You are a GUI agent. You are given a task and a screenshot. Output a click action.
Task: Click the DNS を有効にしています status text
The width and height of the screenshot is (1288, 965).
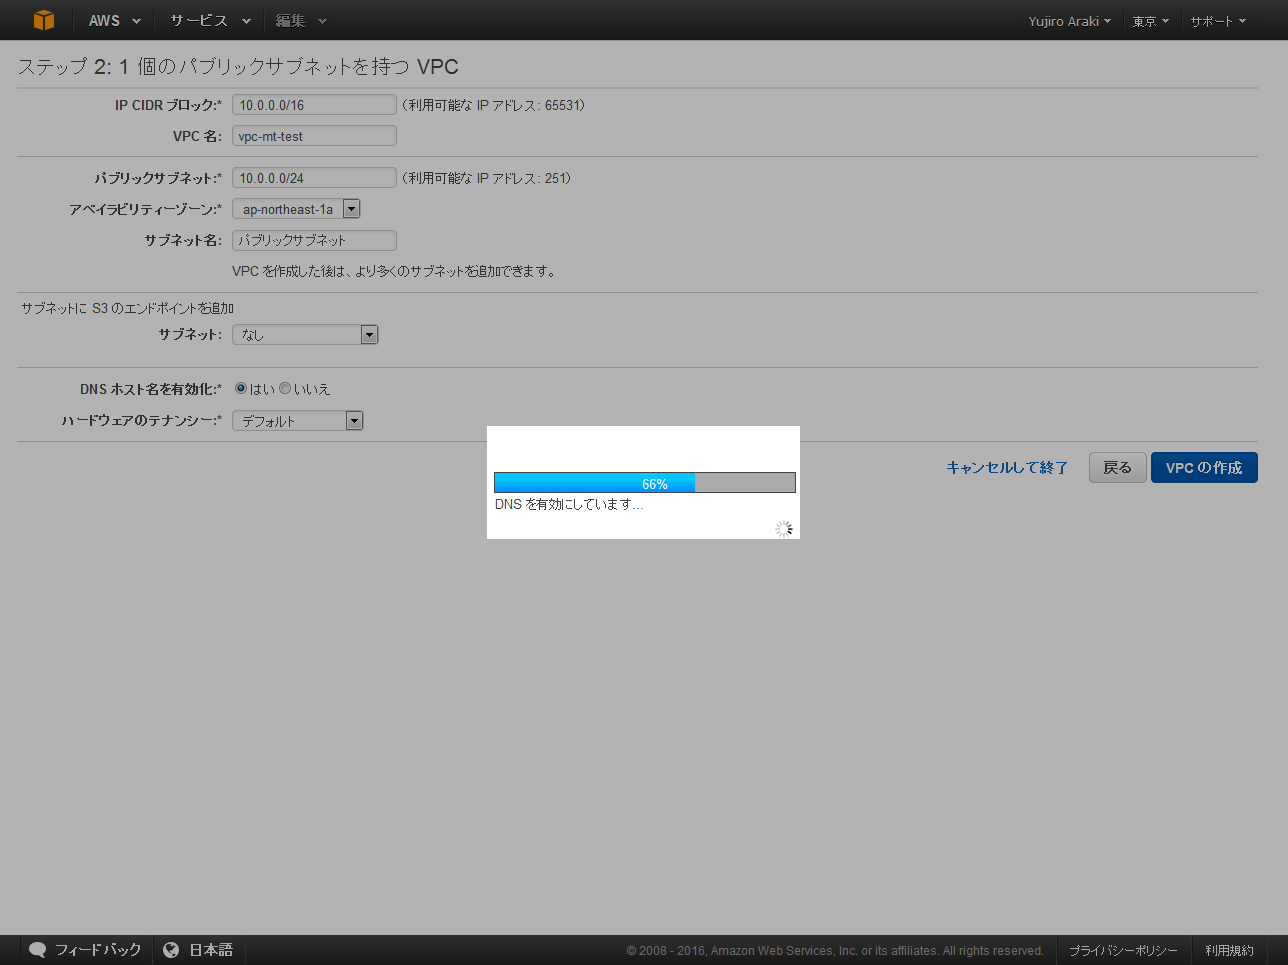569,505
